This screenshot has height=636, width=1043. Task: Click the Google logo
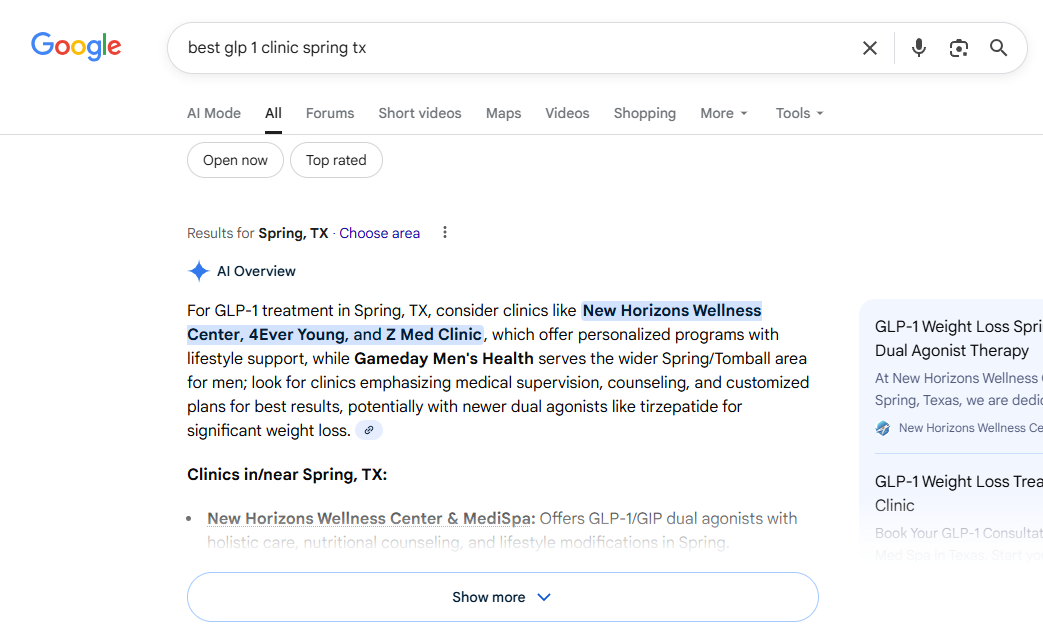click(x=76, y=47)
